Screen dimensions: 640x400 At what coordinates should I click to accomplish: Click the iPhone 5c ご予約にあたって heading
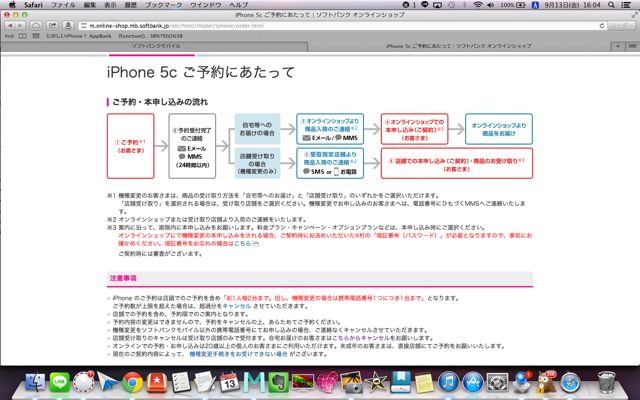tap(200, 72)
